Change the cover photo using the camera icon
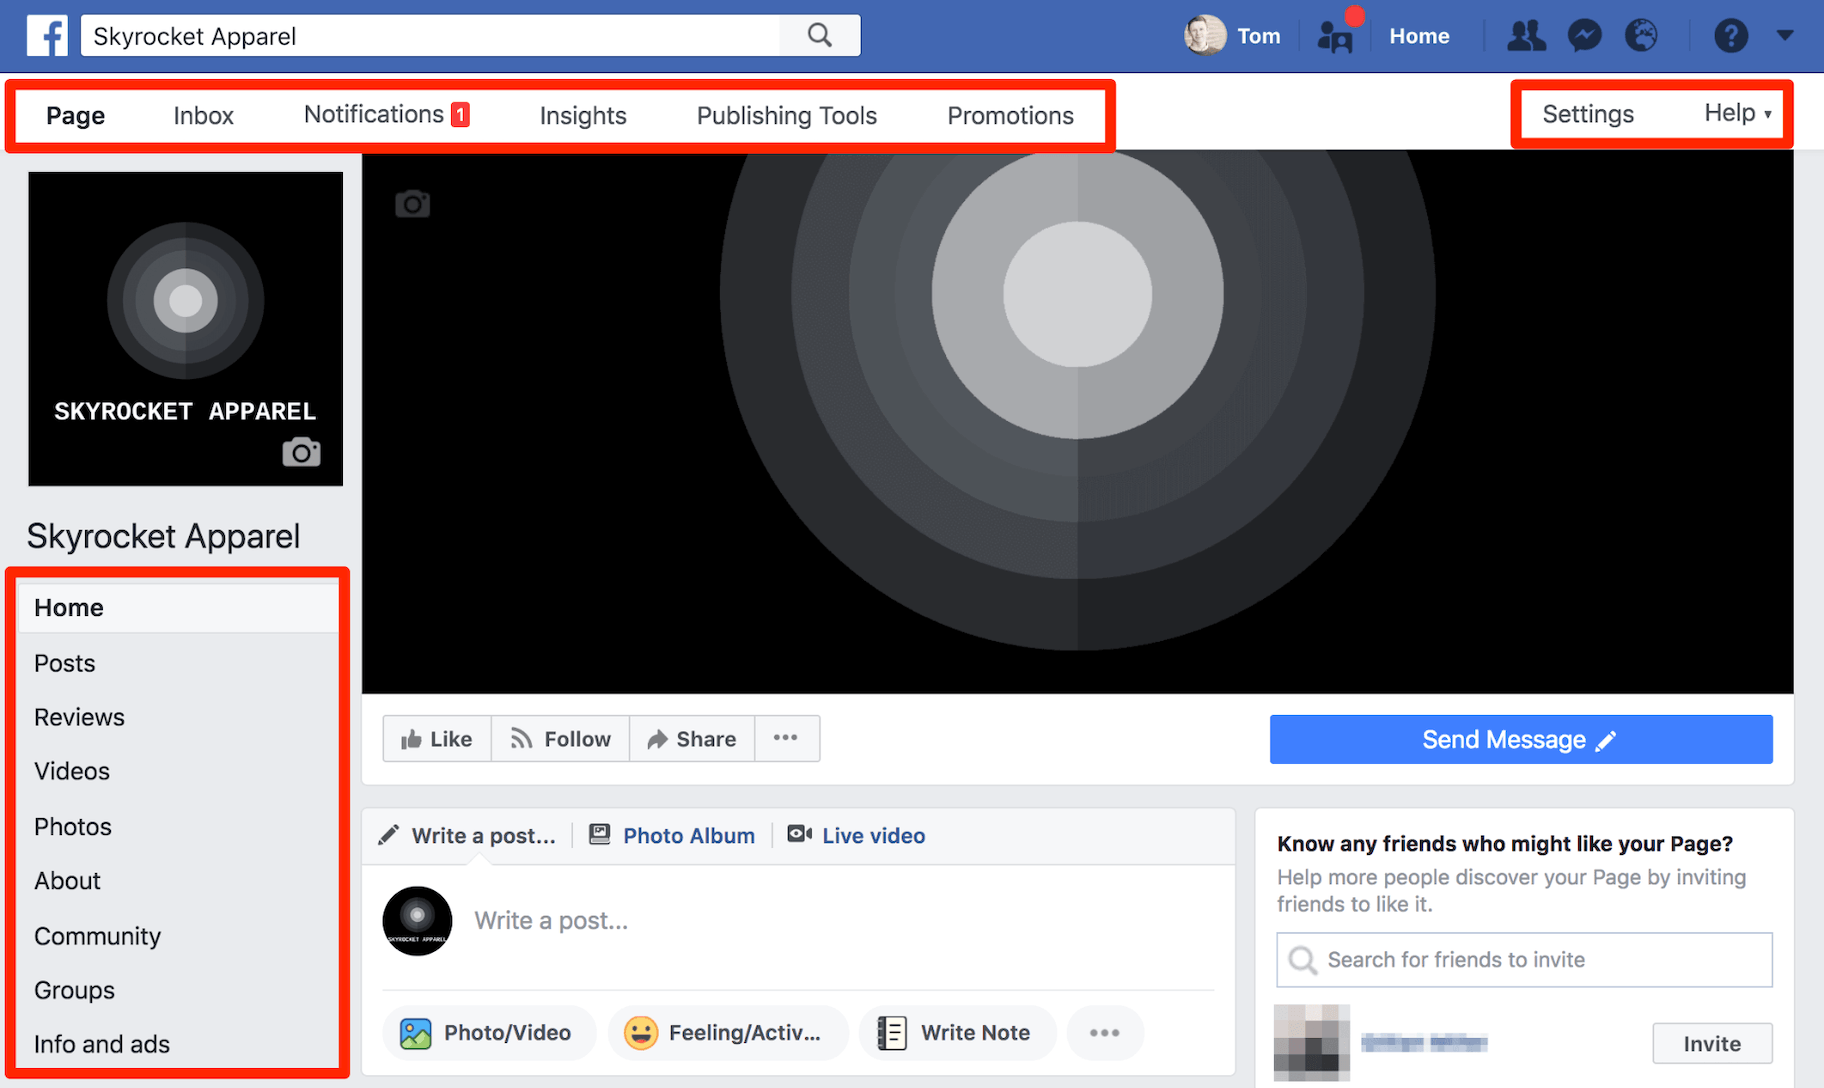The image size is (1824, 1088). [x=412, y=203]
